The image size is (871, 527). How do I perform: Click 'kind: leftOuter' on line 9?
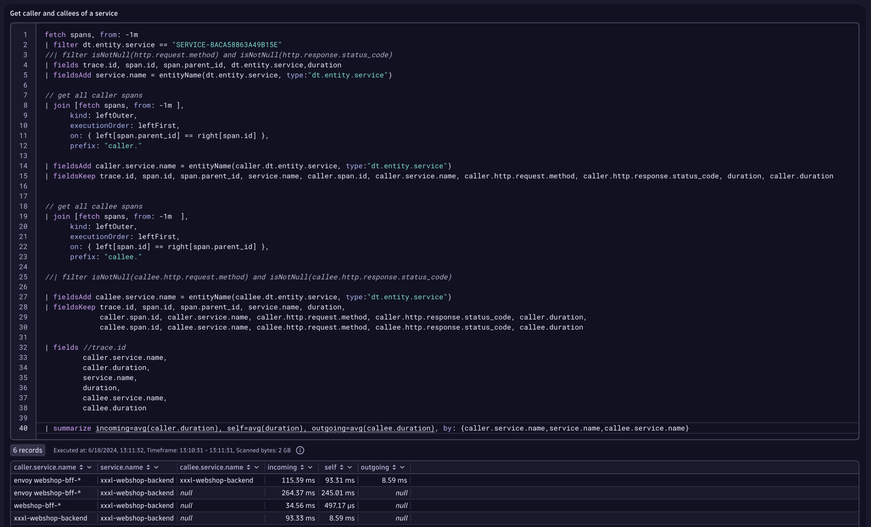[x=103, y=116]
